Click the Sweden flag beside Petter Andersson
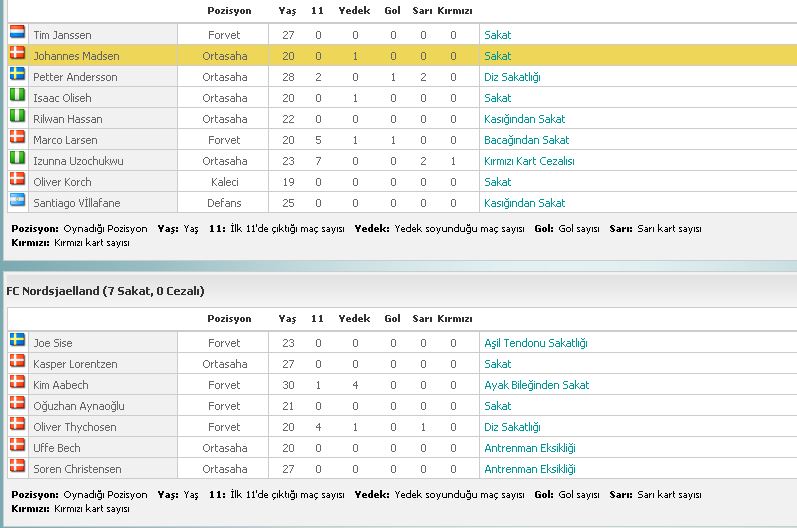The image size is (797, 528). [17, 74]
